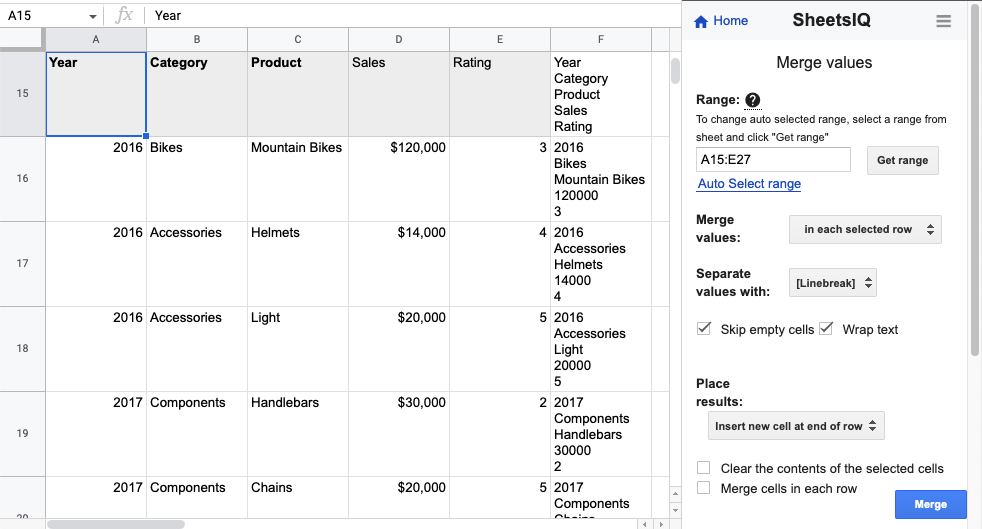This screenshot has height=529, width=982.
Task: Select row 16 header
Action: 23,178
